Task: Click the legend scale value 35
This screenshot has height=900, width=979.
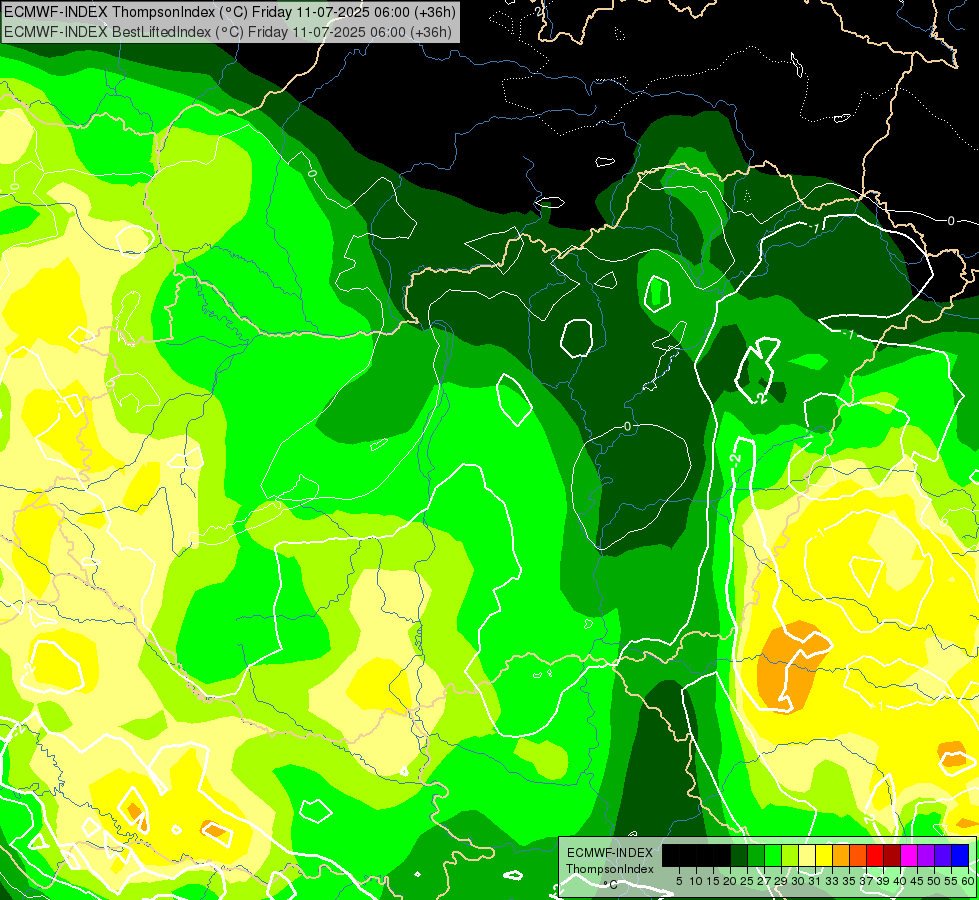Action: click(x=849, y=881)
